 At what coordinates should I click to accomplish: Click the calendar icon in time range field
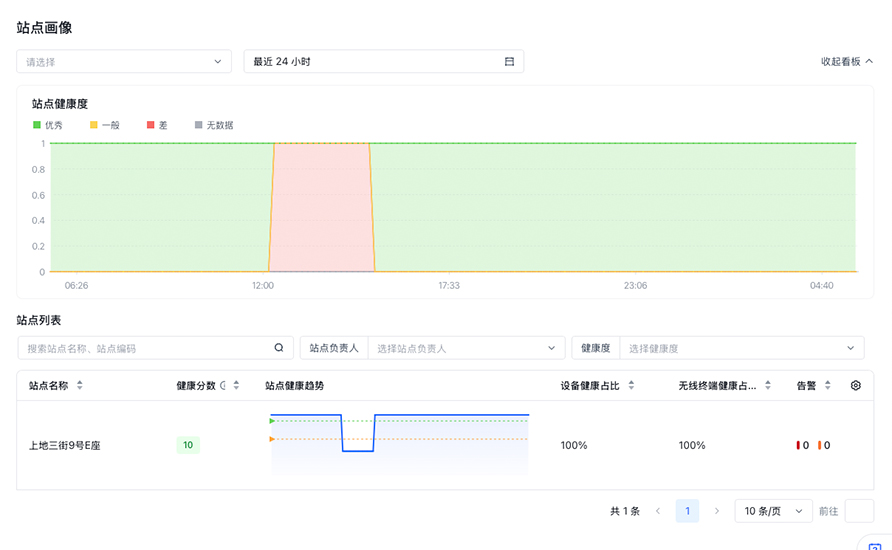click(509, 62)
